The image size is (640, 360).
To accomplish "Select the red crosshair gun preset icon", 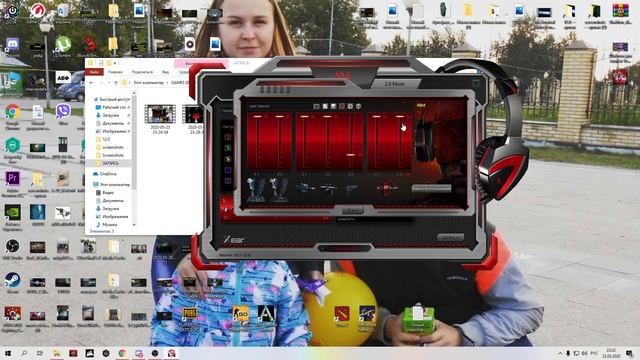I will (x=387, y=188).
